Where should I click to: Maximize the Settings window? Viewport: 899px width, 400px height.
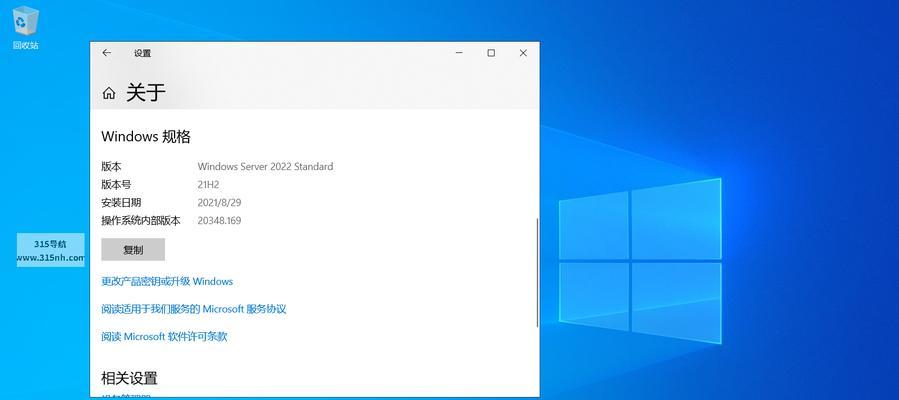(x=491, y=53)
